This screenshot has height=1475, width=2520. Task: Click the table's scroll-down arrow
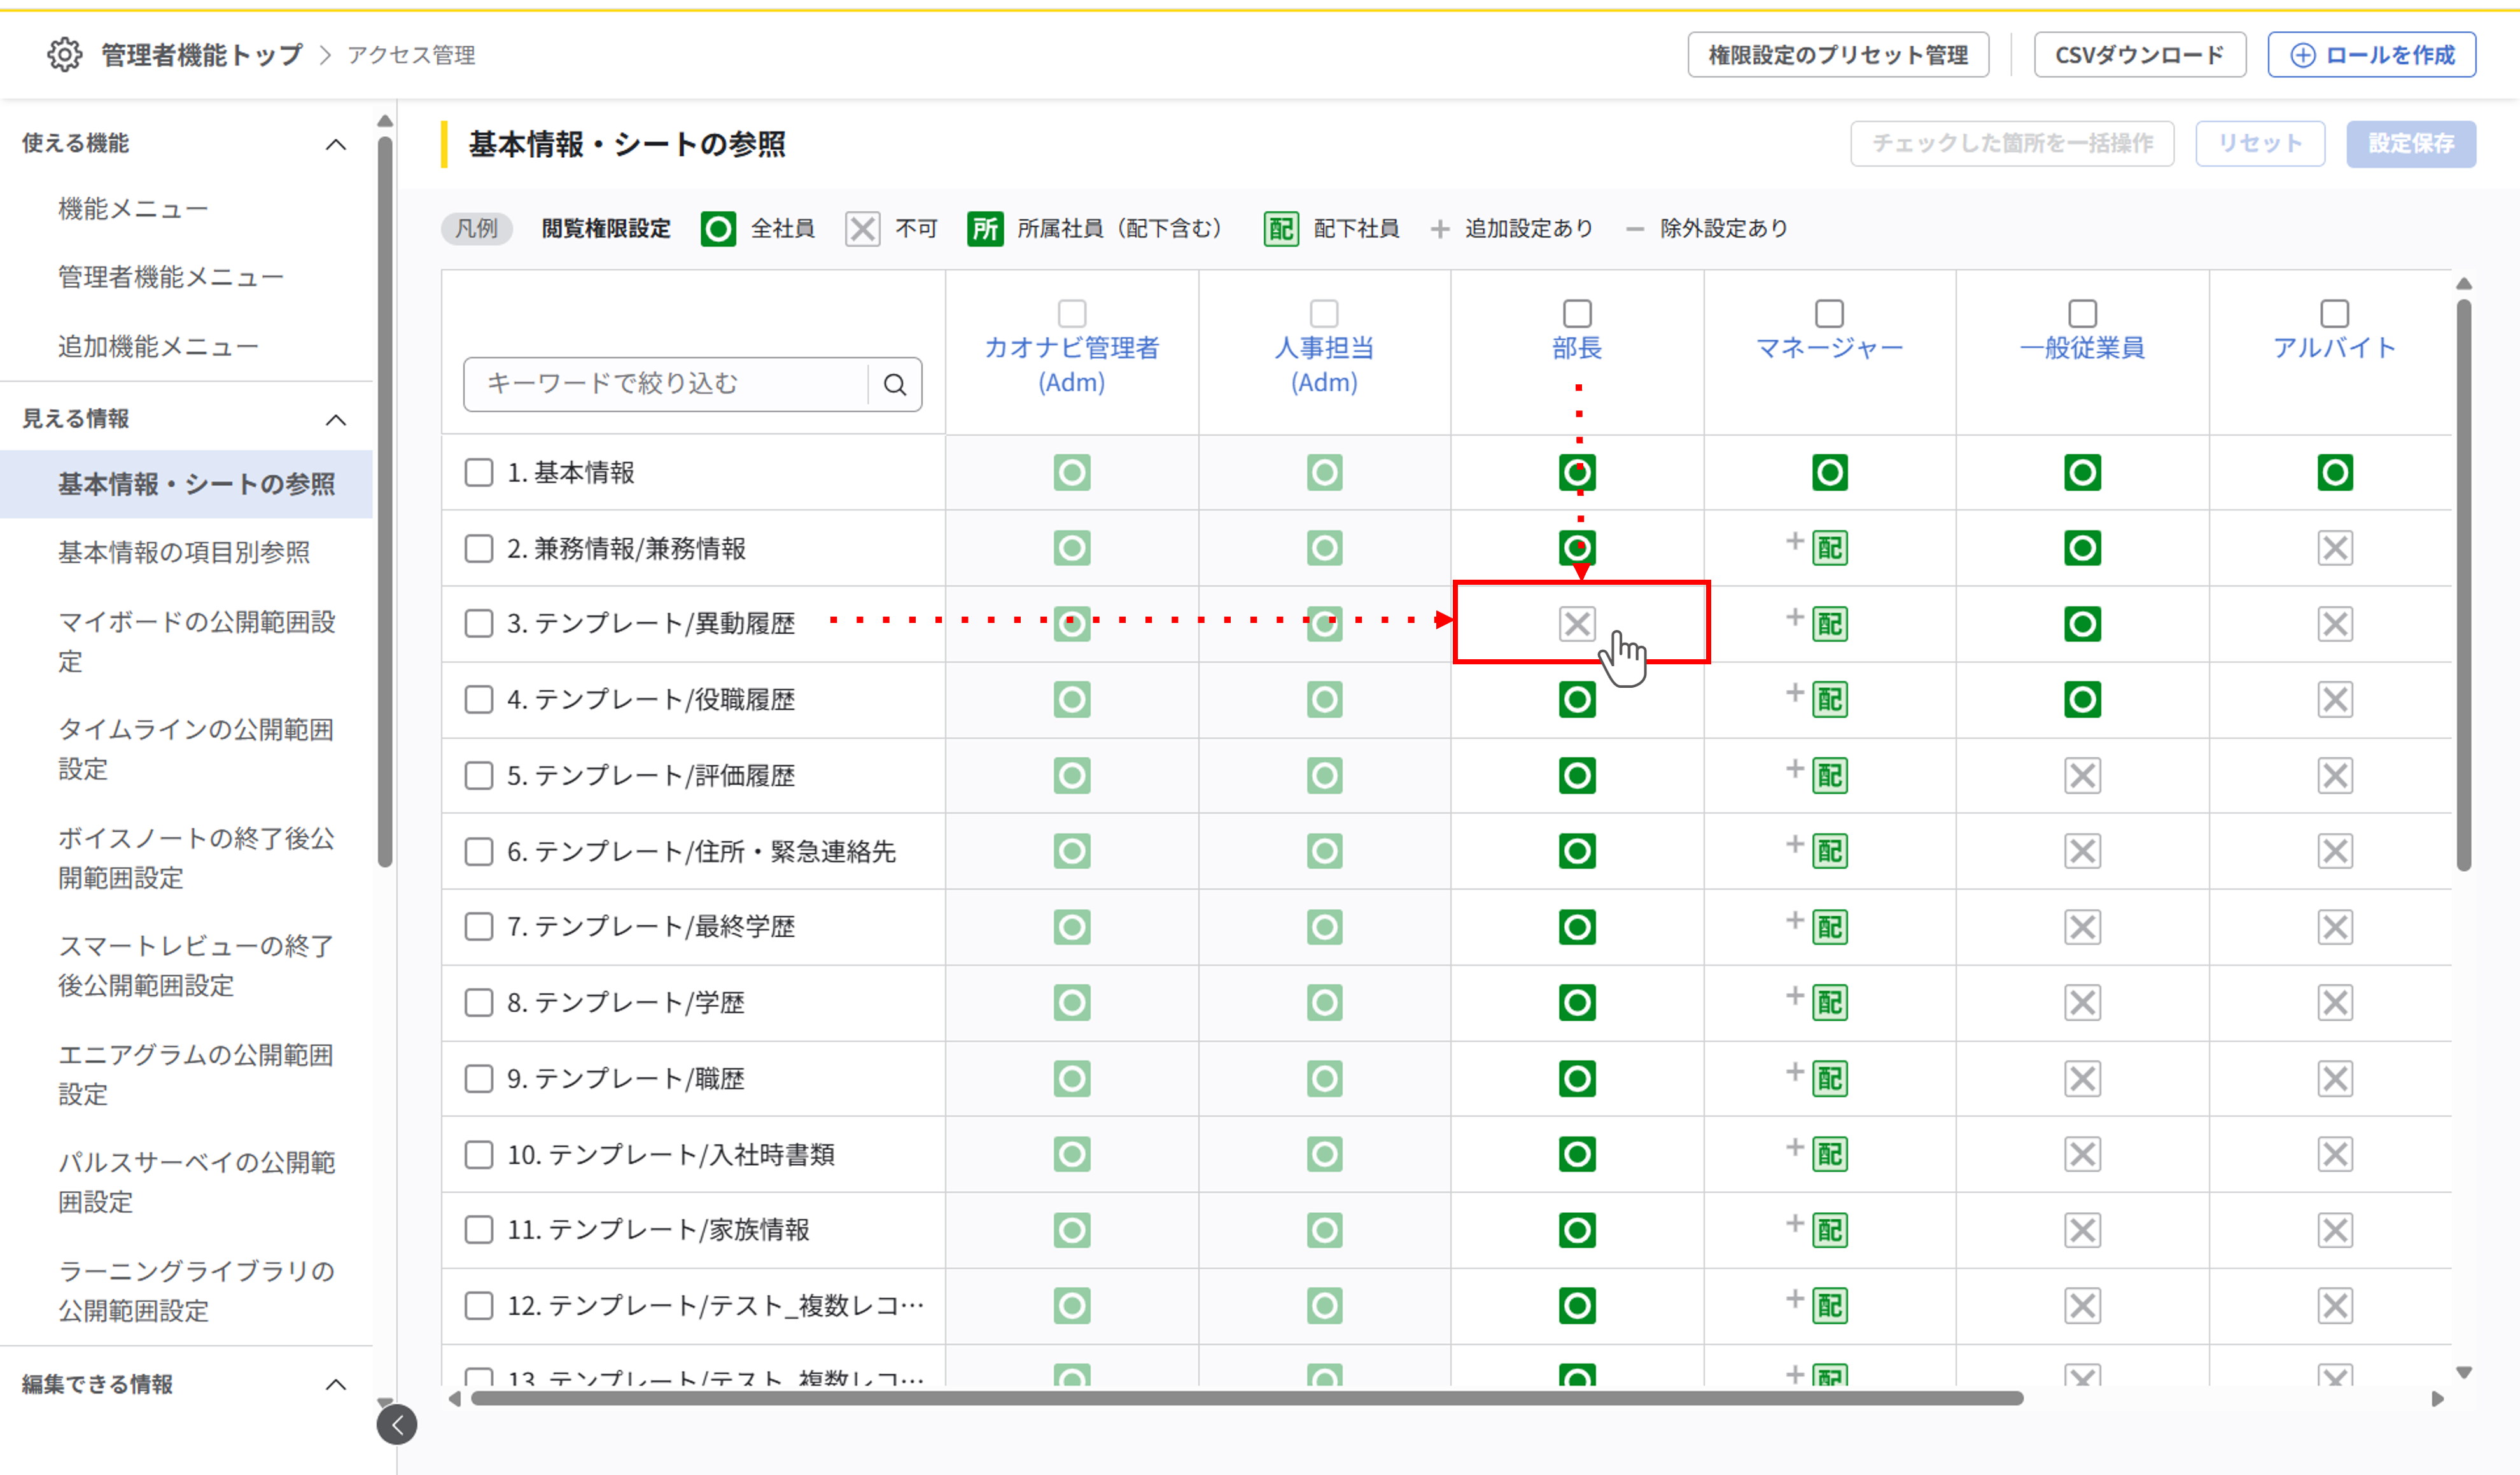[2464, 1372]
